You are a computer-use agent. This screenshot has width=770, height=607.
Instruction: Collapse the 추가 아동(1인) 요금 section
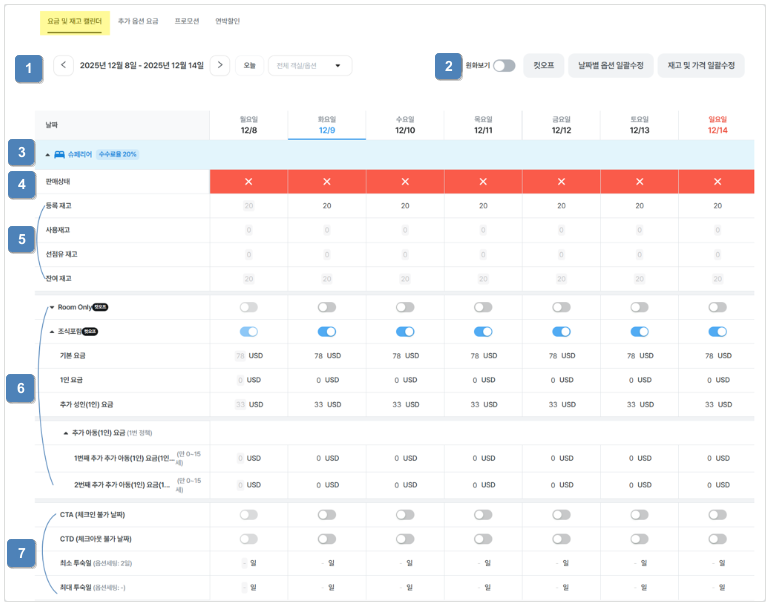click(x=65, y=433)
